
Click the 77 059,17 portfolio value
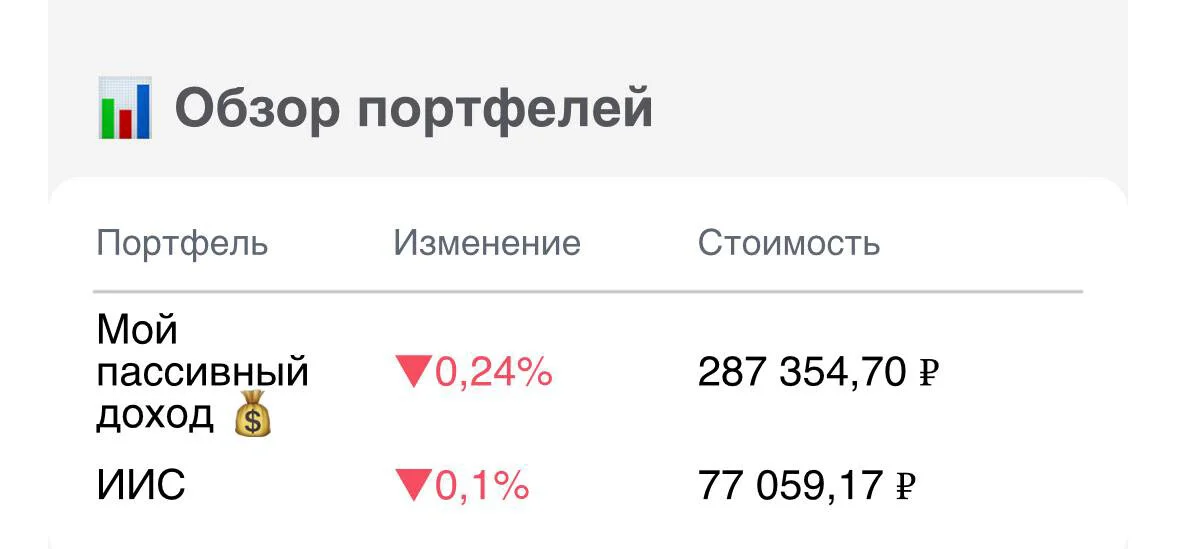(x=790, y=486)
